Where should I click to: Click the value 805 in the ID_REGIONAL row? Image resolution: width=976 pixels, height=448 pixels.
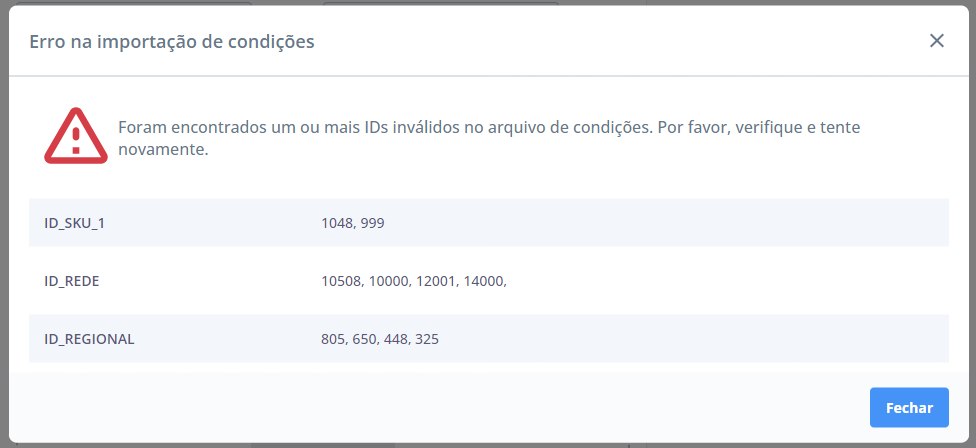tap(333, 339)
